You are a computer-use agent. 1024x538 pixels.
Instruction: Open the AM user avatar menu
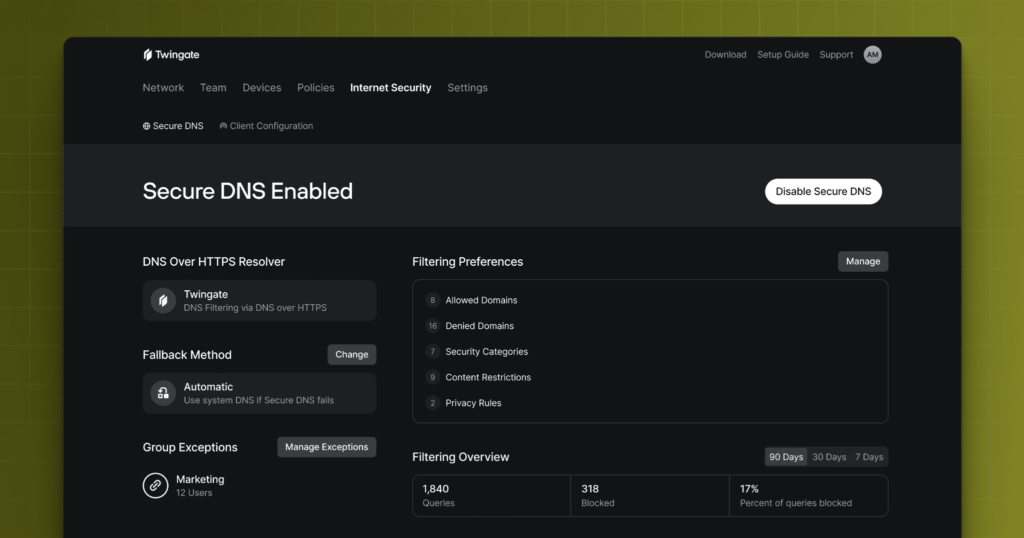872,55
